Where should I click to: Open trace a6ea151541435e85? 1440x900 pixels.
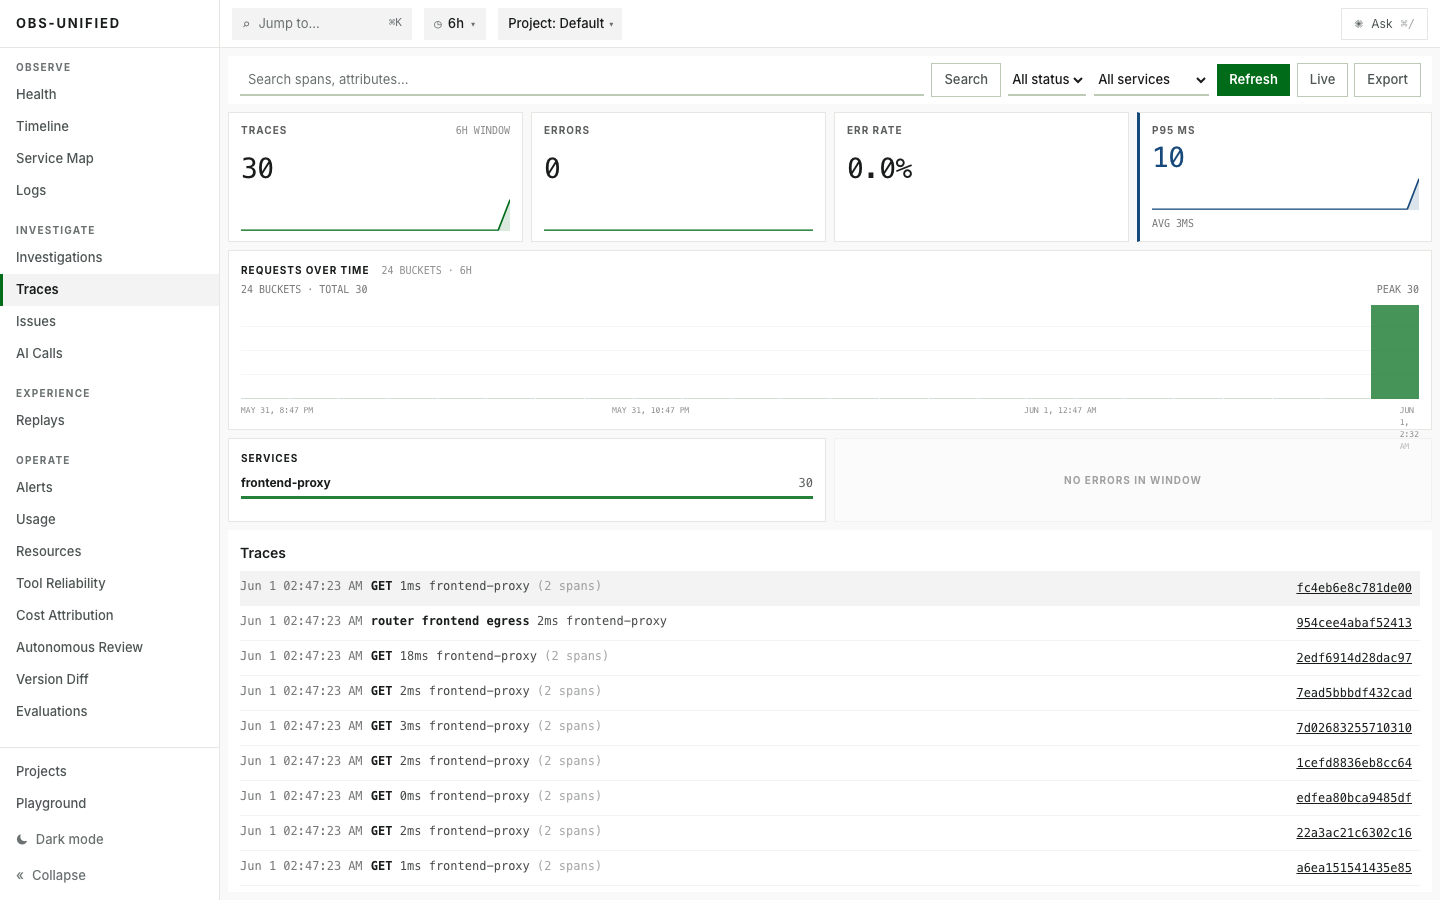click(x=1354, y=868)
